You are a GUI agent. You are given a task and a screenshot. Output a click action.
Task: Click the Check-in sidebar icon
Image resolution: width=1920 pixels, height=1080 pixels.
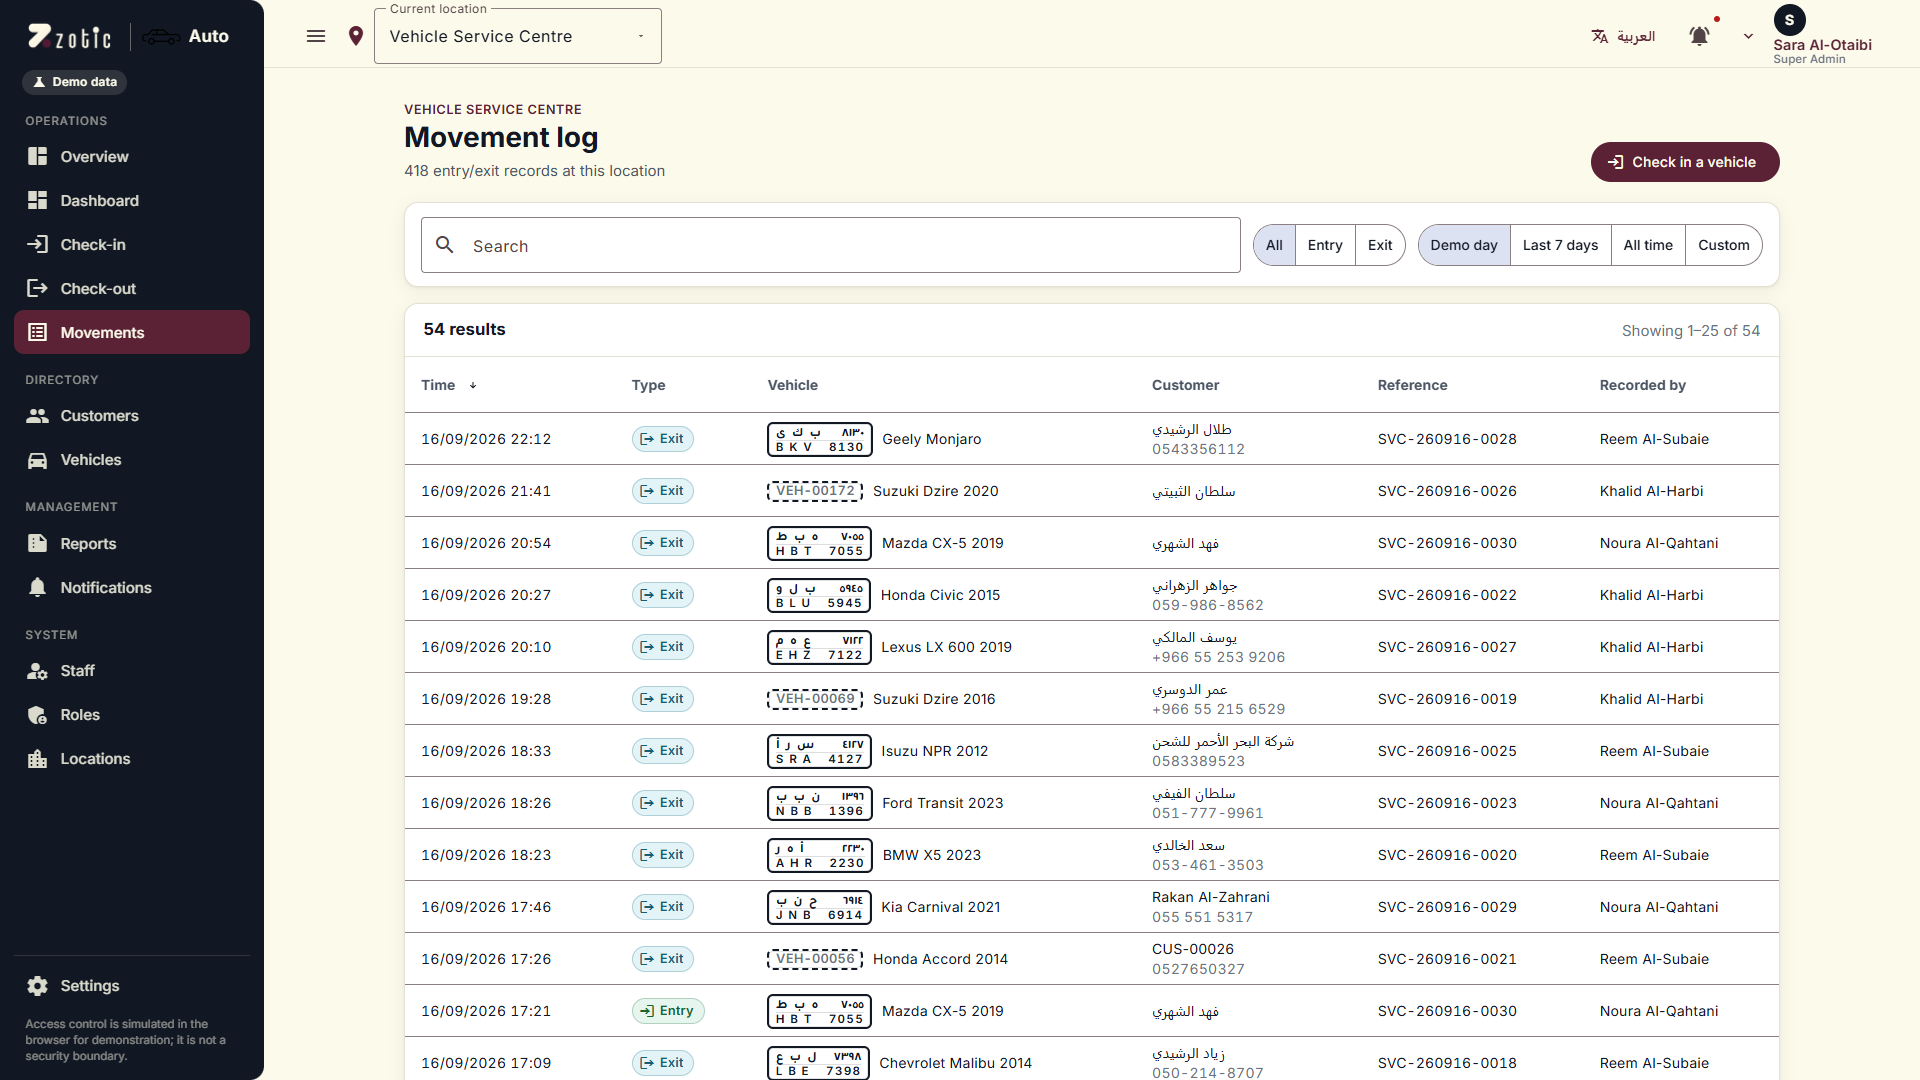(38, 244)
